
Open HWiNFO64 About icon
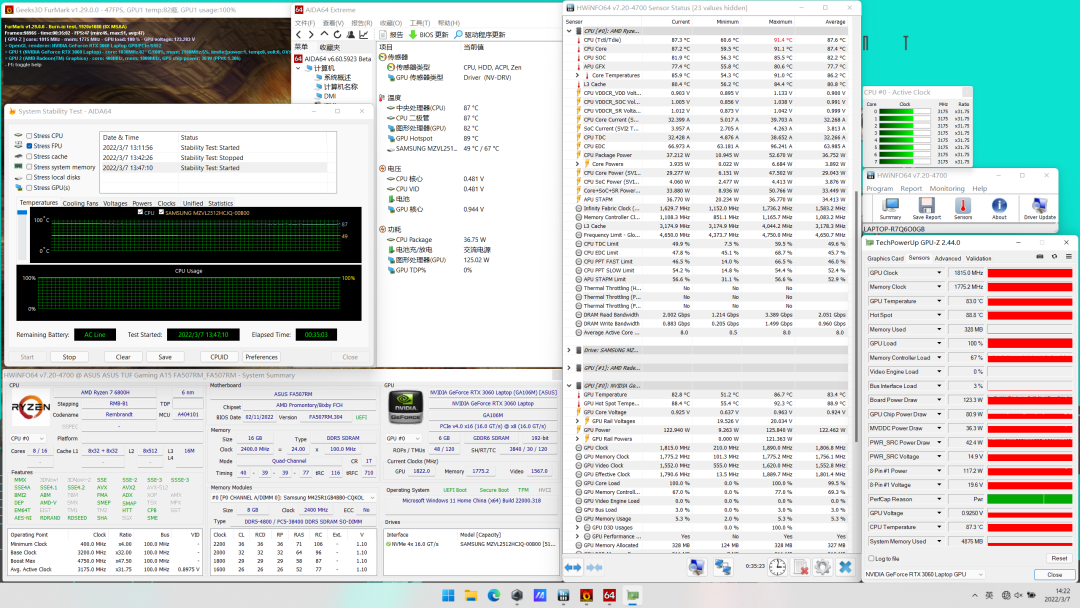coord(999,209)
